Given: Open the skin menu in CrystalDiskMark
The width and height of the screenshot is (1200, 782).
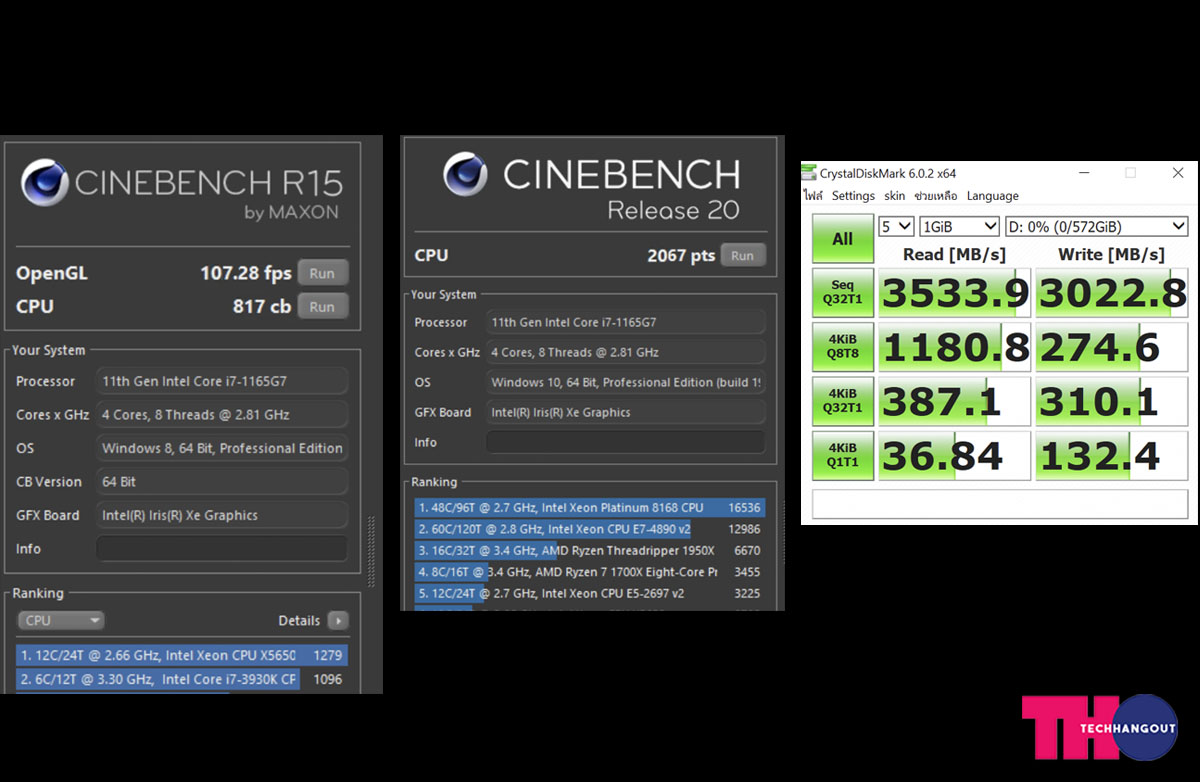Looking at the screenshot, I should 894,196.
